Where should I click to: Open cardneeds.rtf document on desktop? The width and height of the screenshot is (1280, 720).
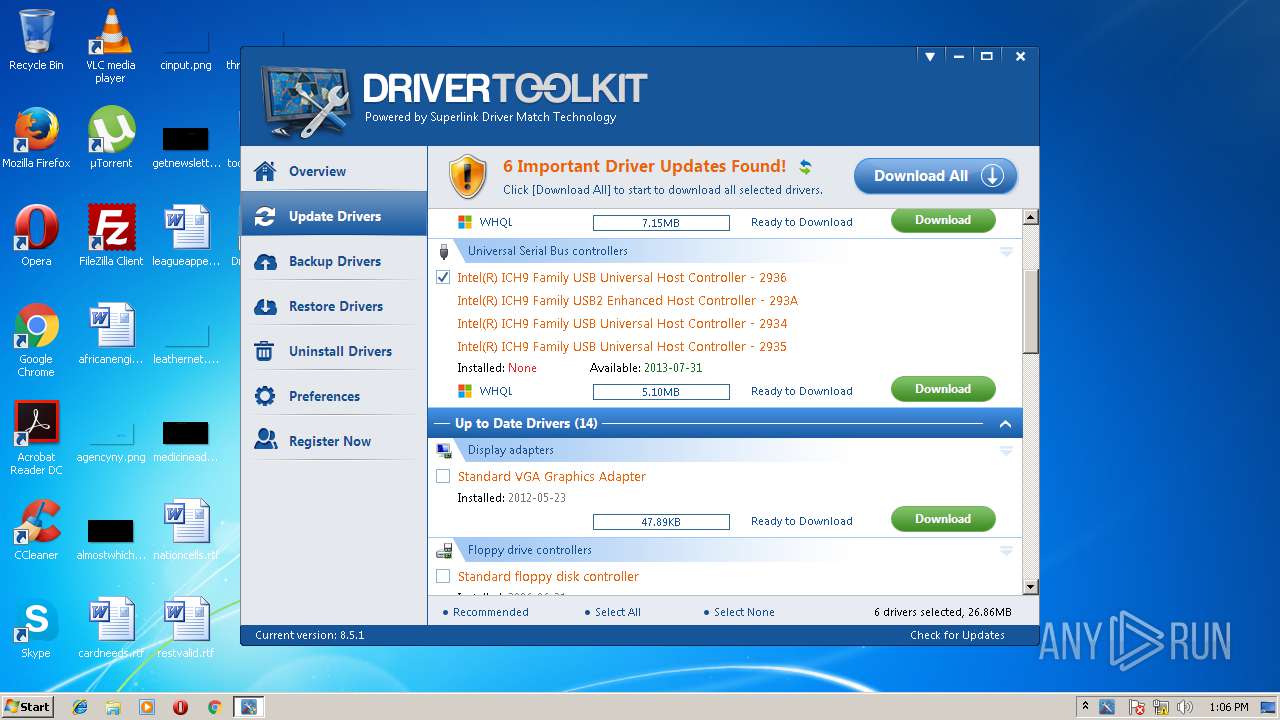click(x=110, y=628)
